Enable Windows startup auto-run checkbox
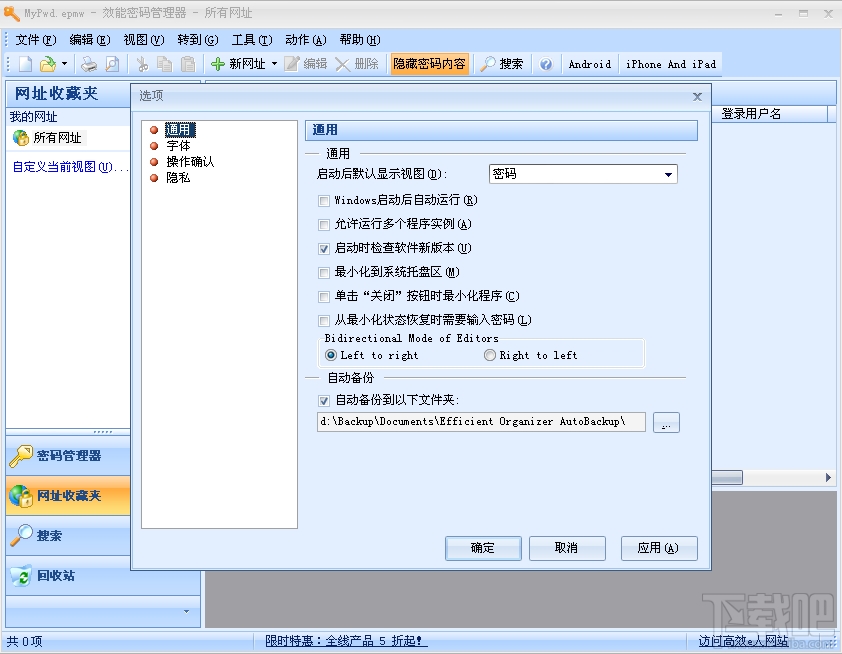The height and width of the screenshot is (654, 842). 324,200
